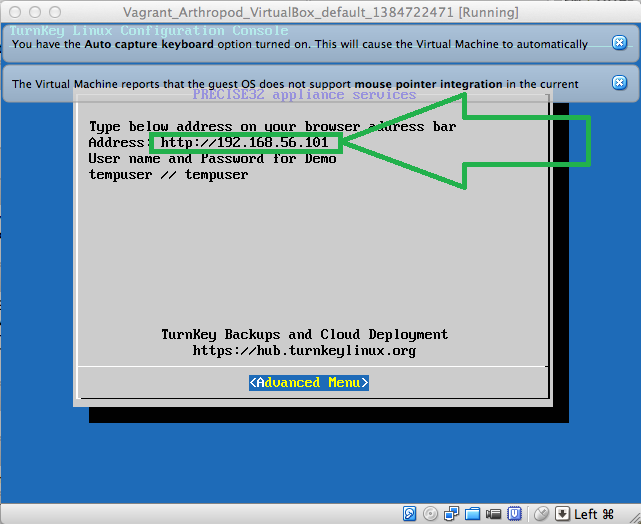
Task: Click the optical disc (CD) status icon
Action: pos(430,513)
